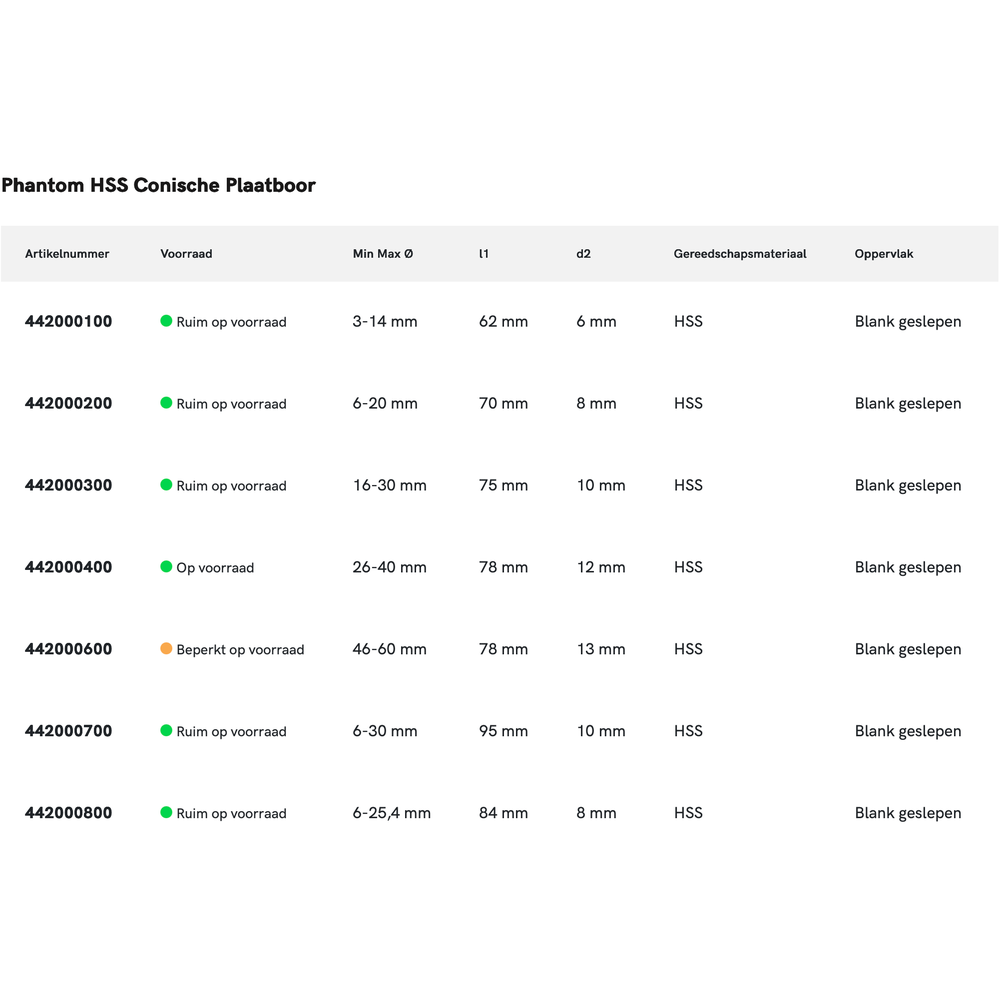Image resolution: width=1000 pixels, height=1000 pixels.
Task: Click the green stock dot for 442000700
Action: pyautogui.click(x=166, y=731)
